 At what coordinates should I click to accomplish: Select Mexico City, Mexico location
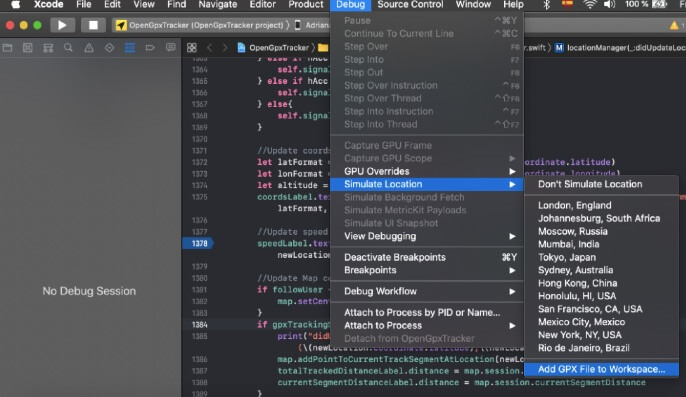[602, 322]
